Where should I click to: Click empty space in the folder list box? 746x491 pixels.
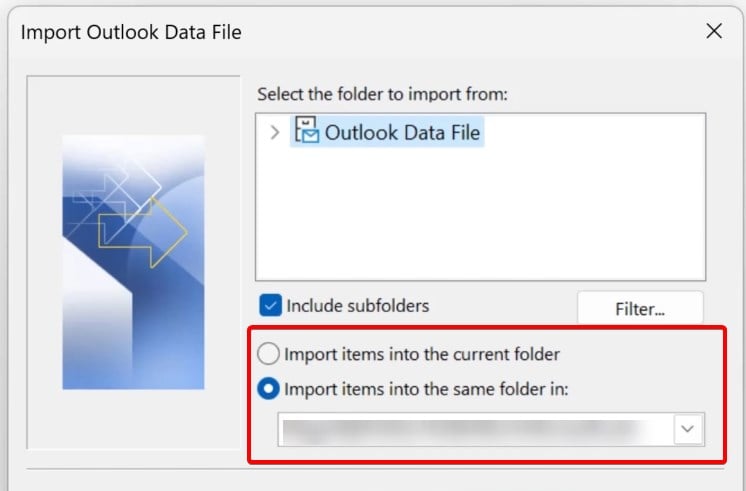click(x=480, y=220)
